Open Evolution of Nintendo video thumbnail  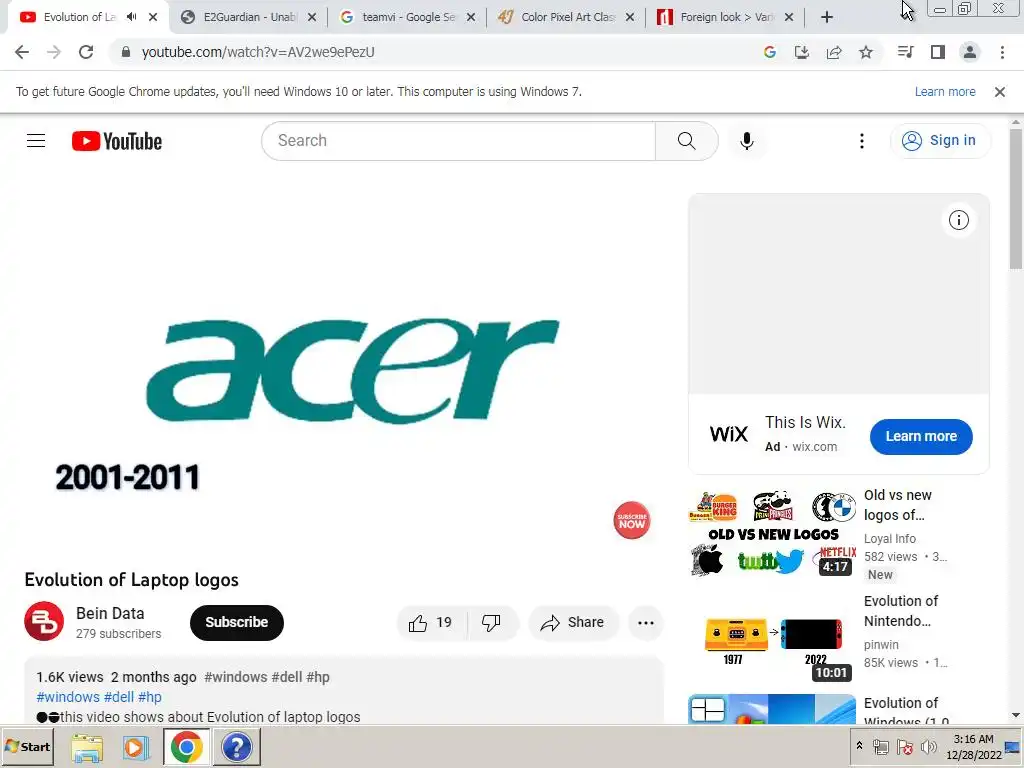[x=772, y=639]
